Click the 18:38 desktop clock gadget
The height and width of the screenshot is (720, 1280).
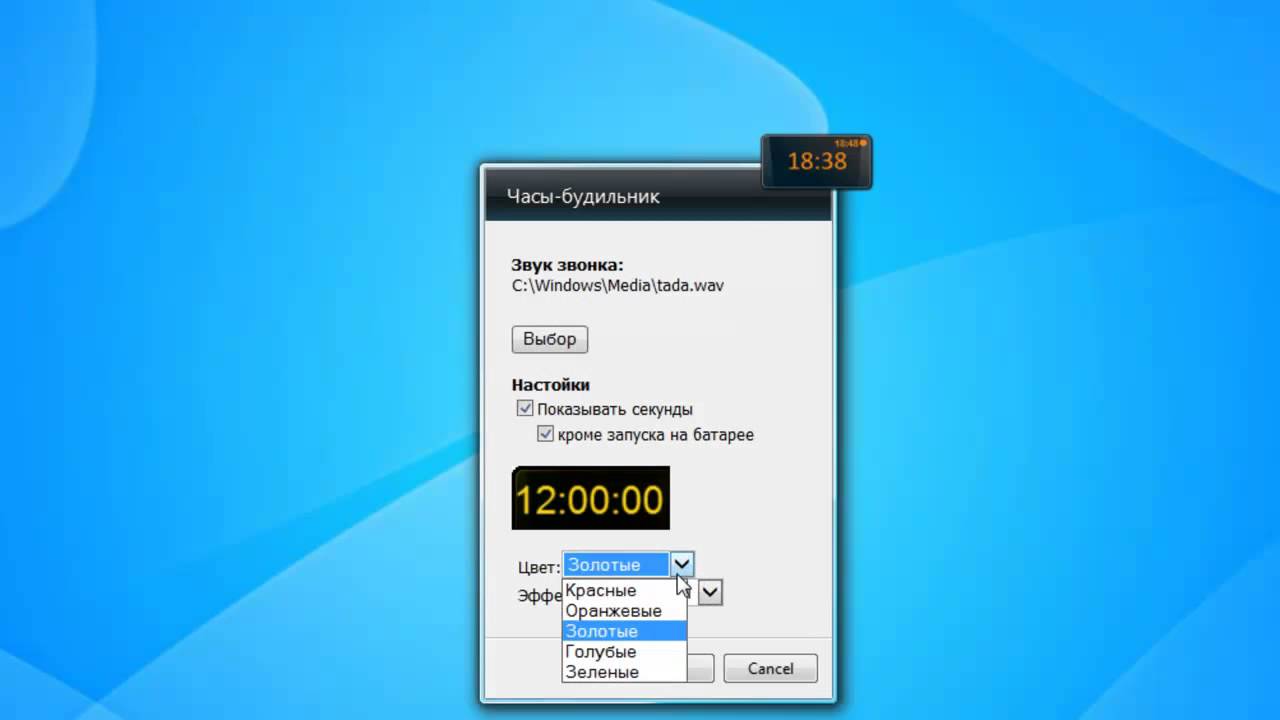point(817,161)
